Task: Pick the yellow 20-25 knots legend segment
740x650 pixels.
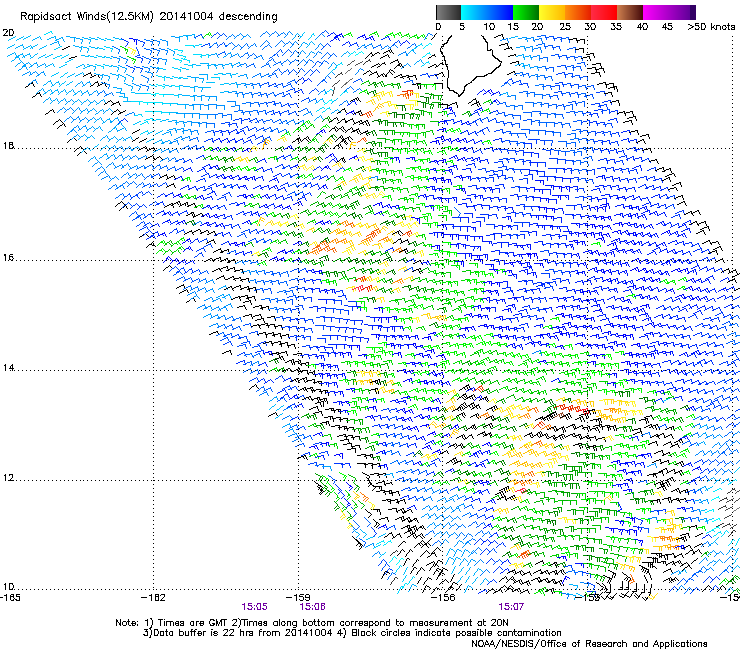Action: pyautogui.click(x=552, y=12)
